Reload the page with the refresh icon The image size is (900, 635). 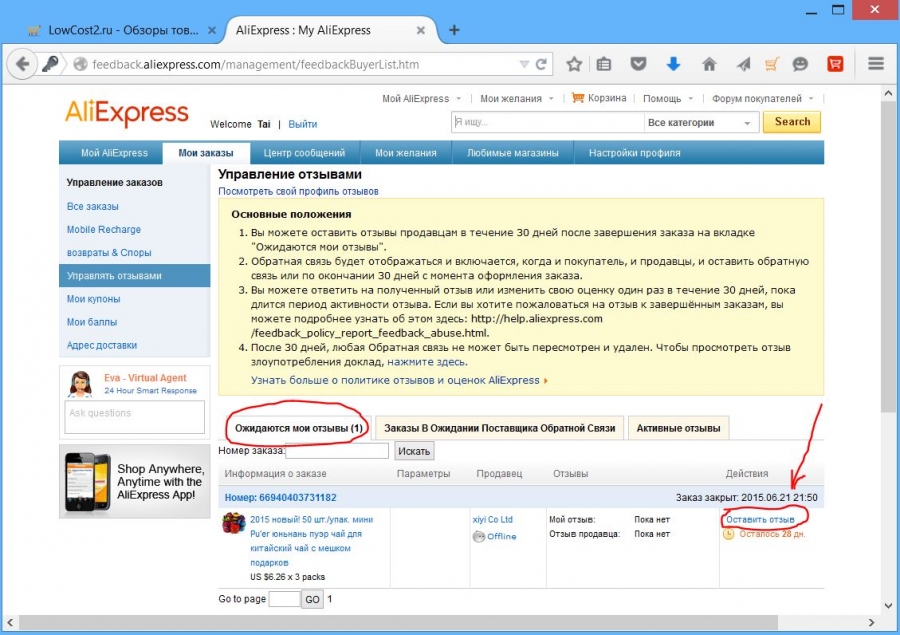[x=541, y=64]
